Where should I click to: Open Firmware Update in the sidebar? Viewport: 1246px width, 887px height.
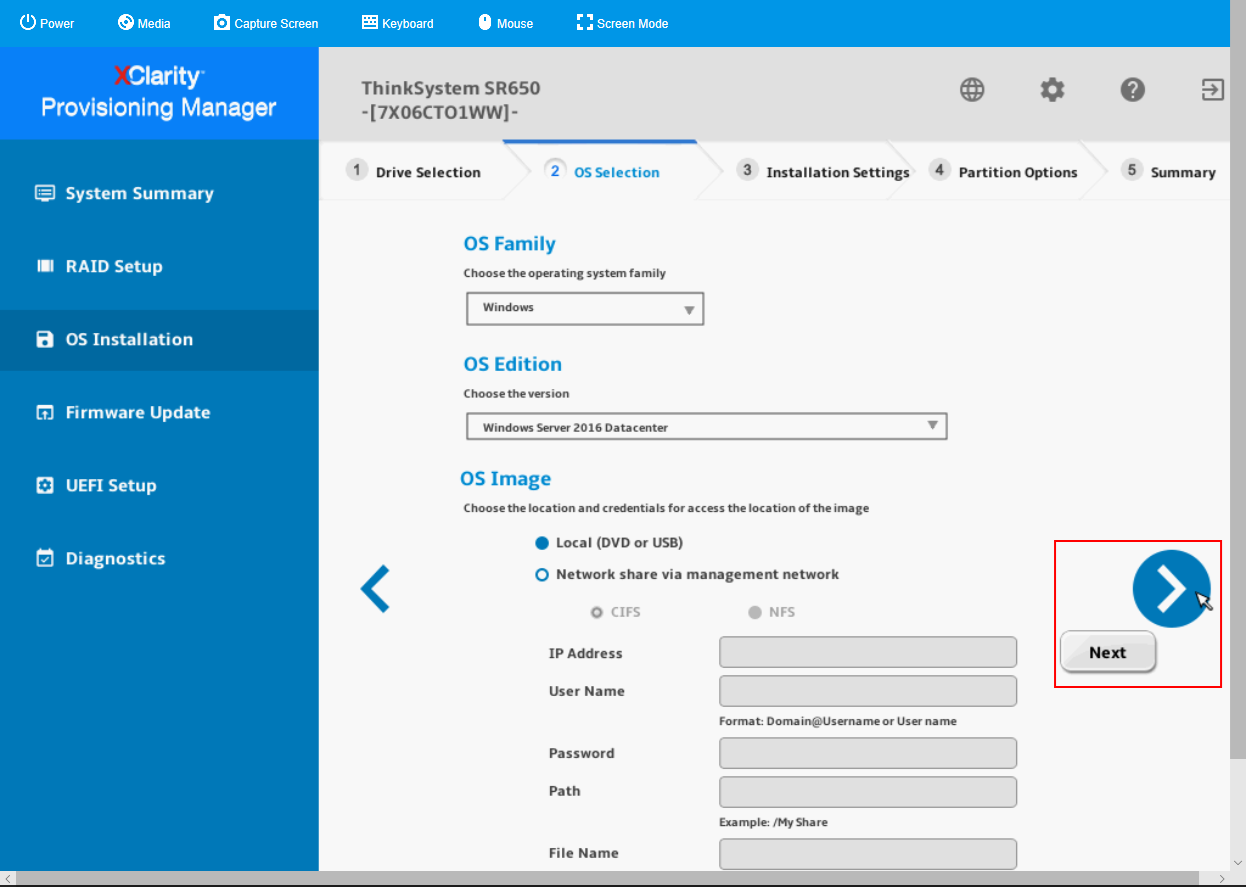(x=159, y=412)
